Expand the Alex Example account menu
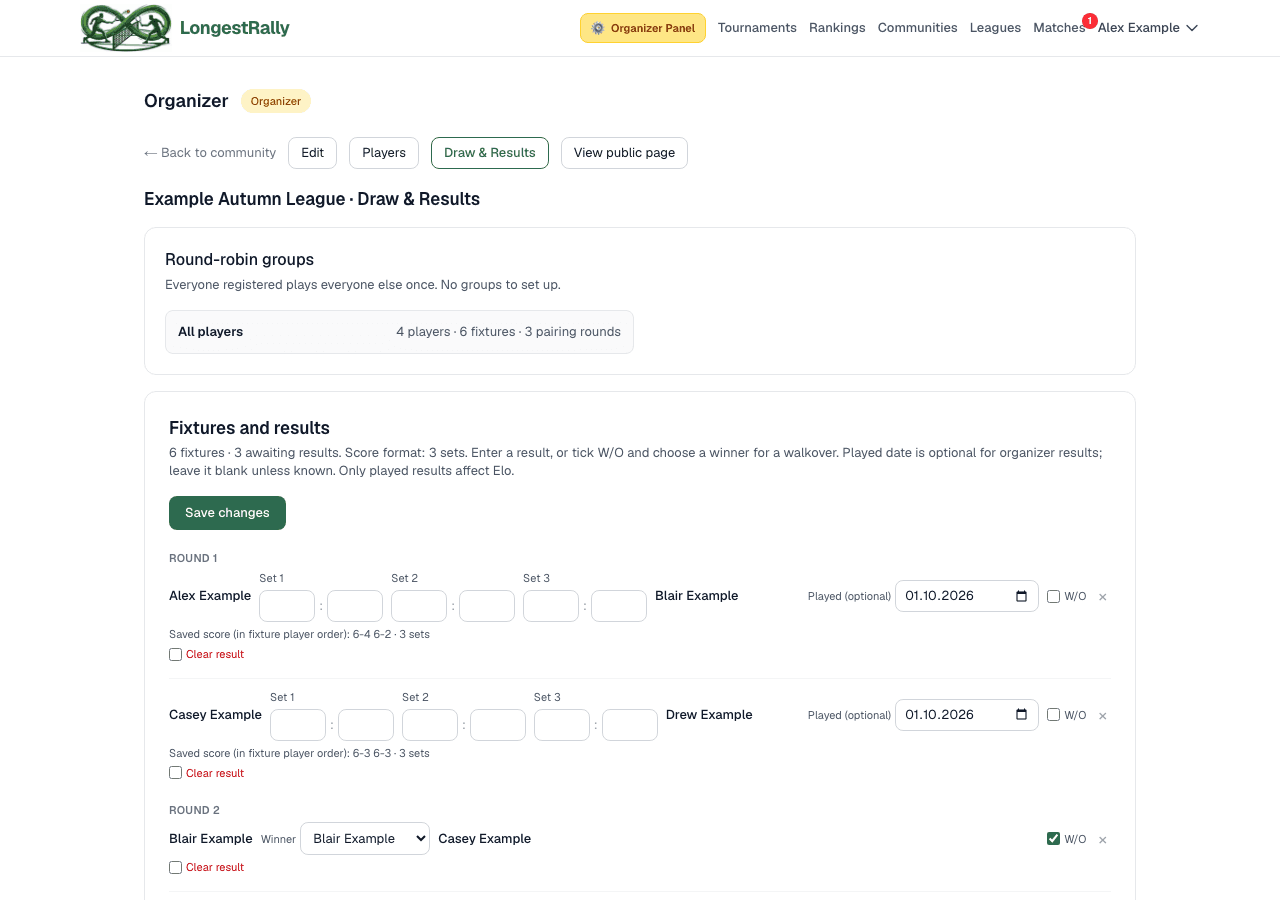 (x=1148, y=28)
